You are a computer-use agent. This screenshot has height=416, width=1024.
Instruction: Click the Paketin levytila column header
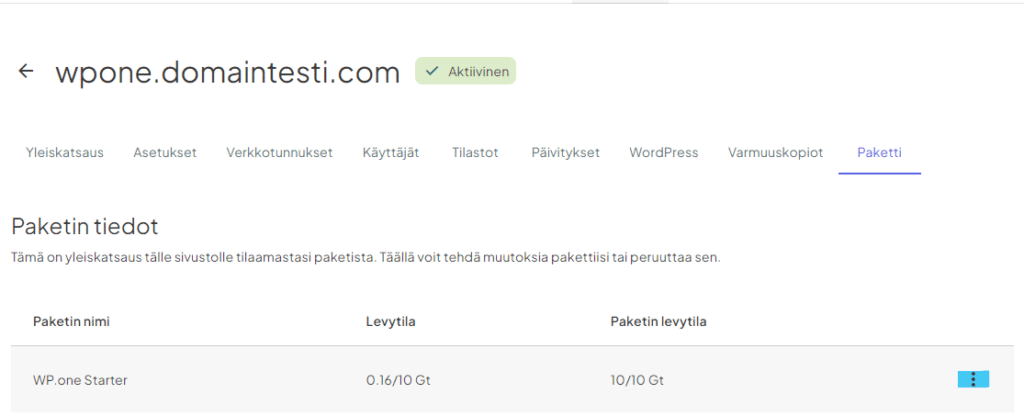659,321
